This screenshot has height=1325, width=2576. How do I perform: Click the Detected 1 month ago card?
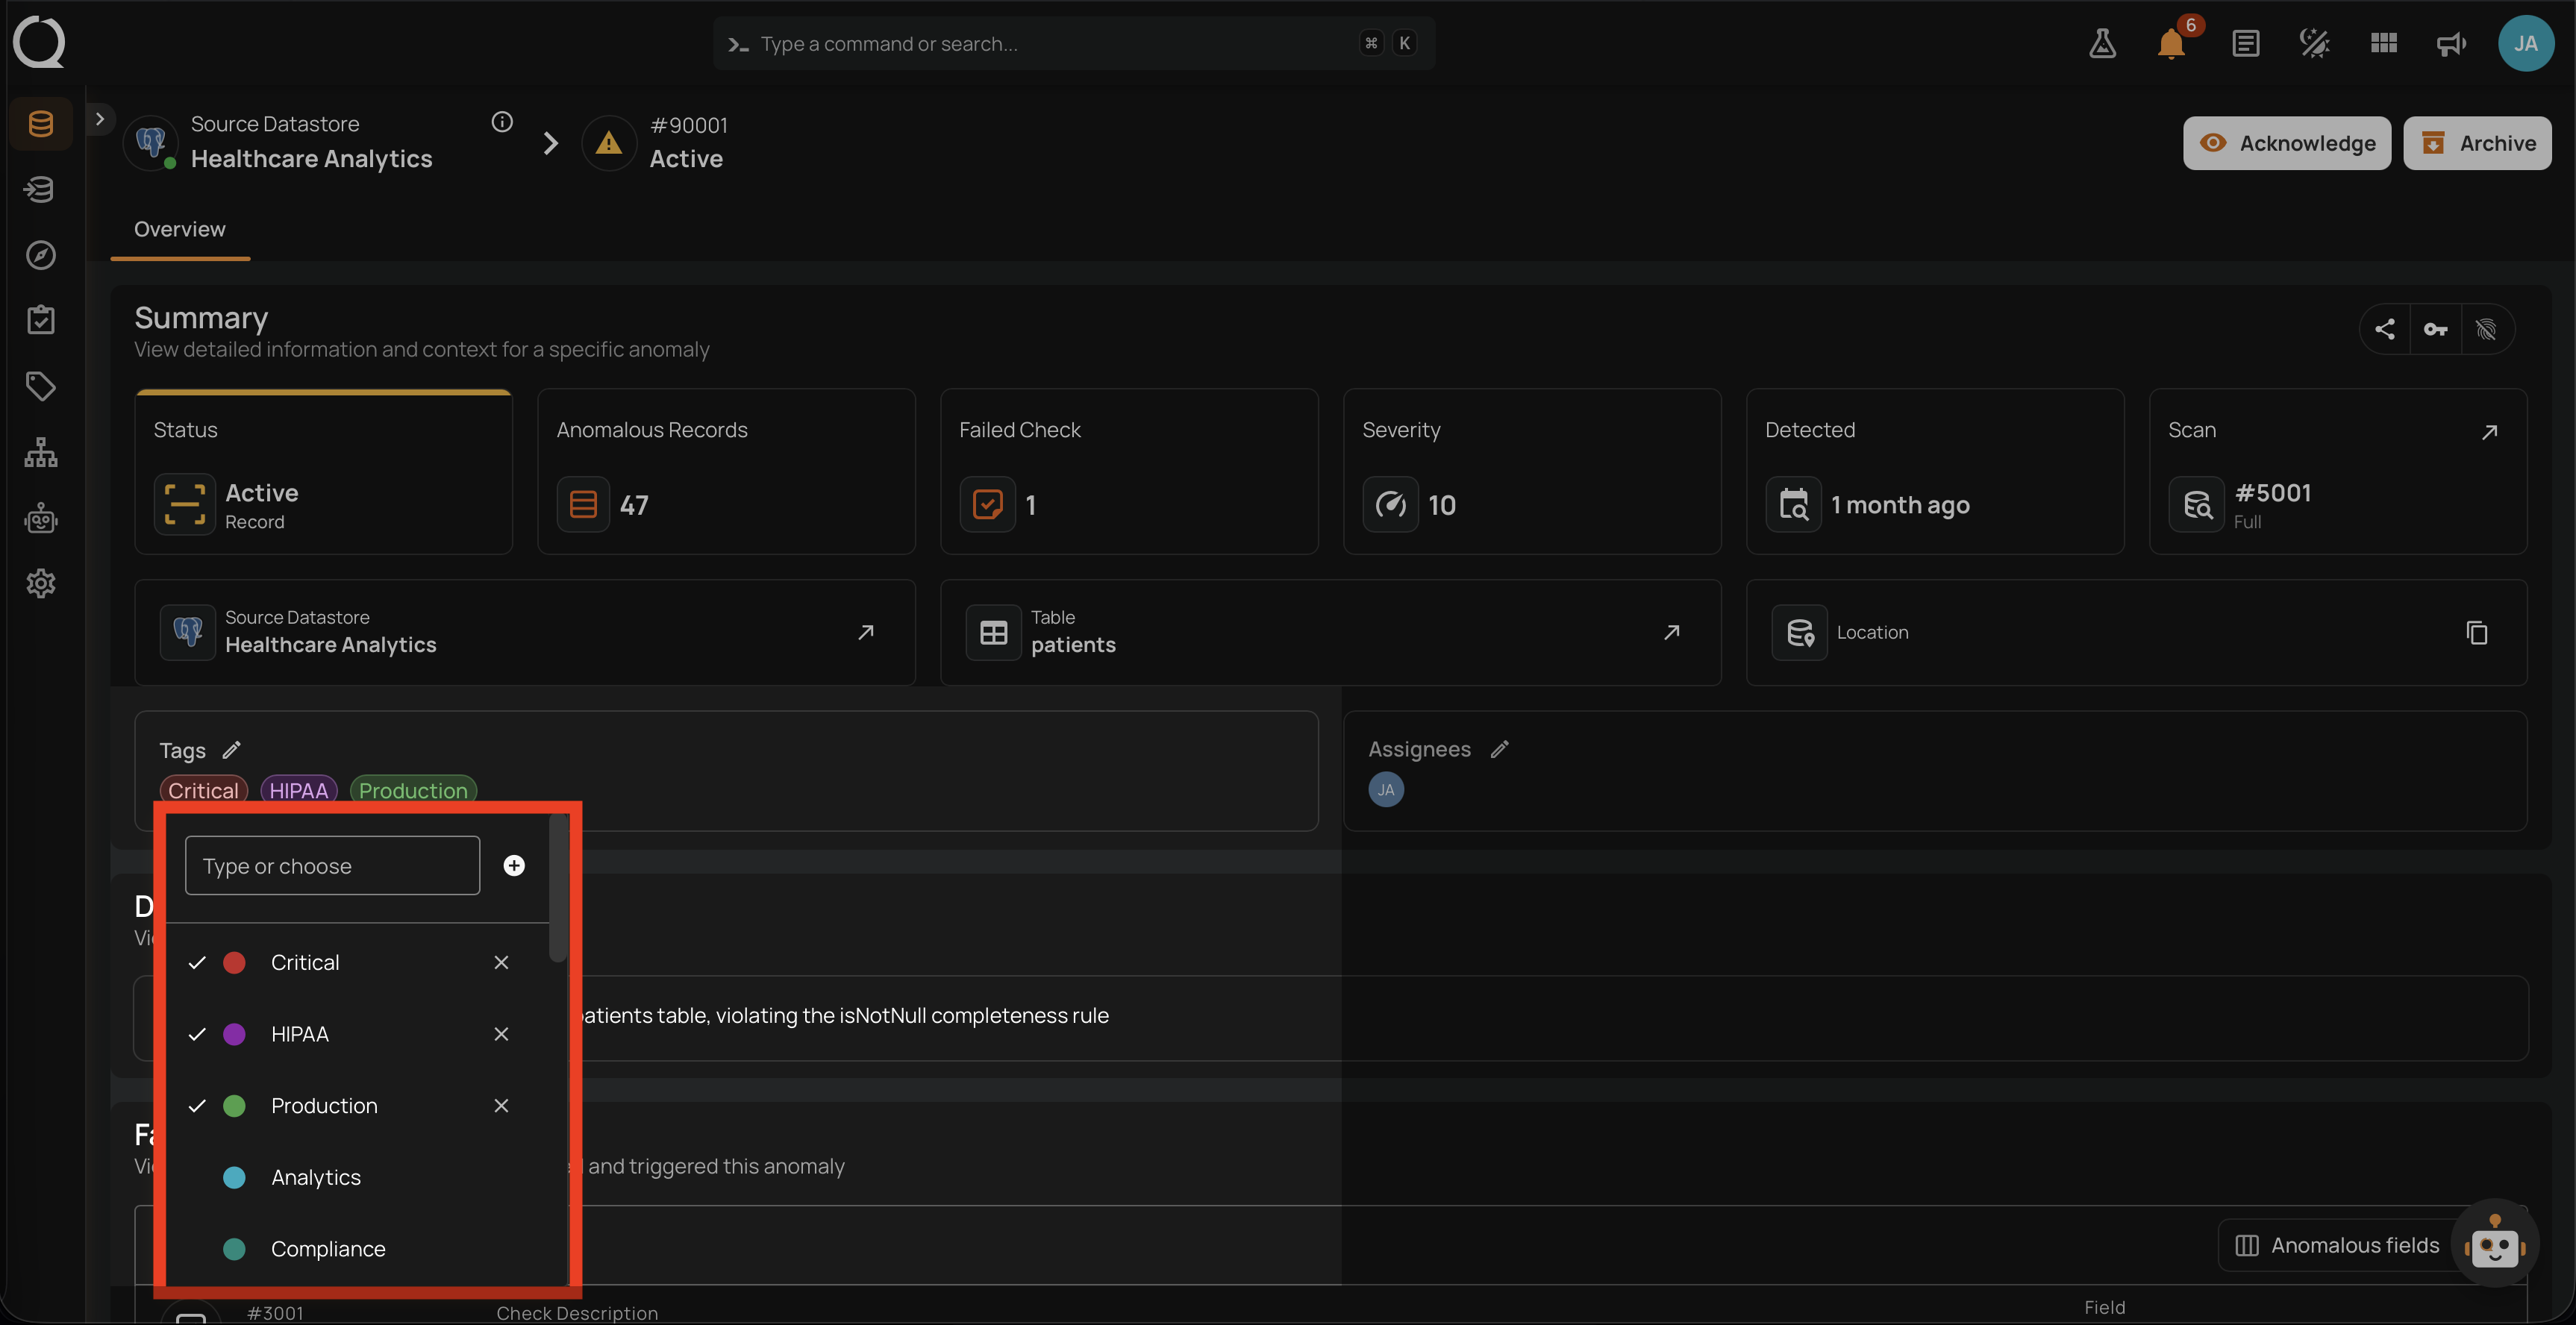(x=1935, y=471)
